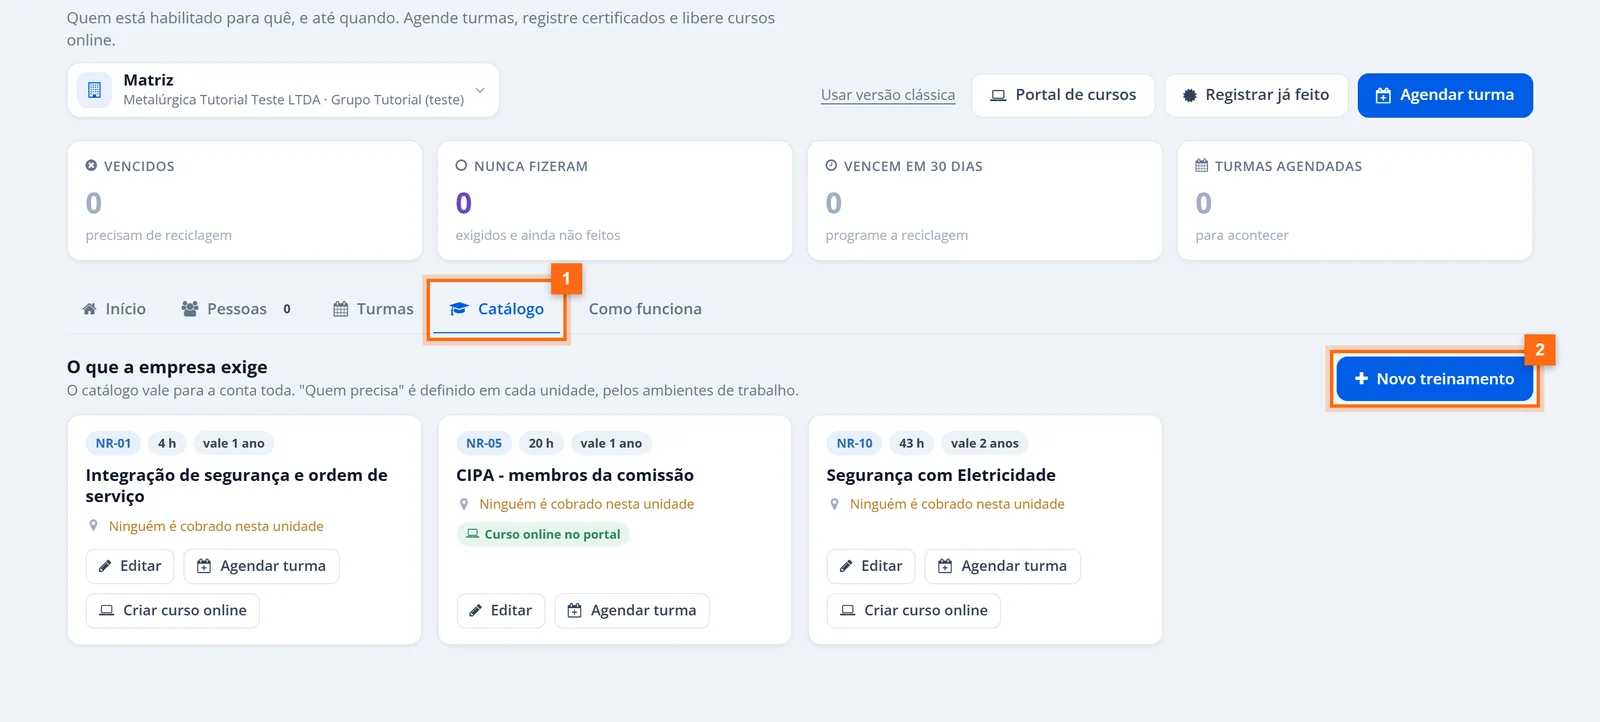Create online course for the NR-01 training
This screenshot has height=722, width=1600.
point(173,610)
